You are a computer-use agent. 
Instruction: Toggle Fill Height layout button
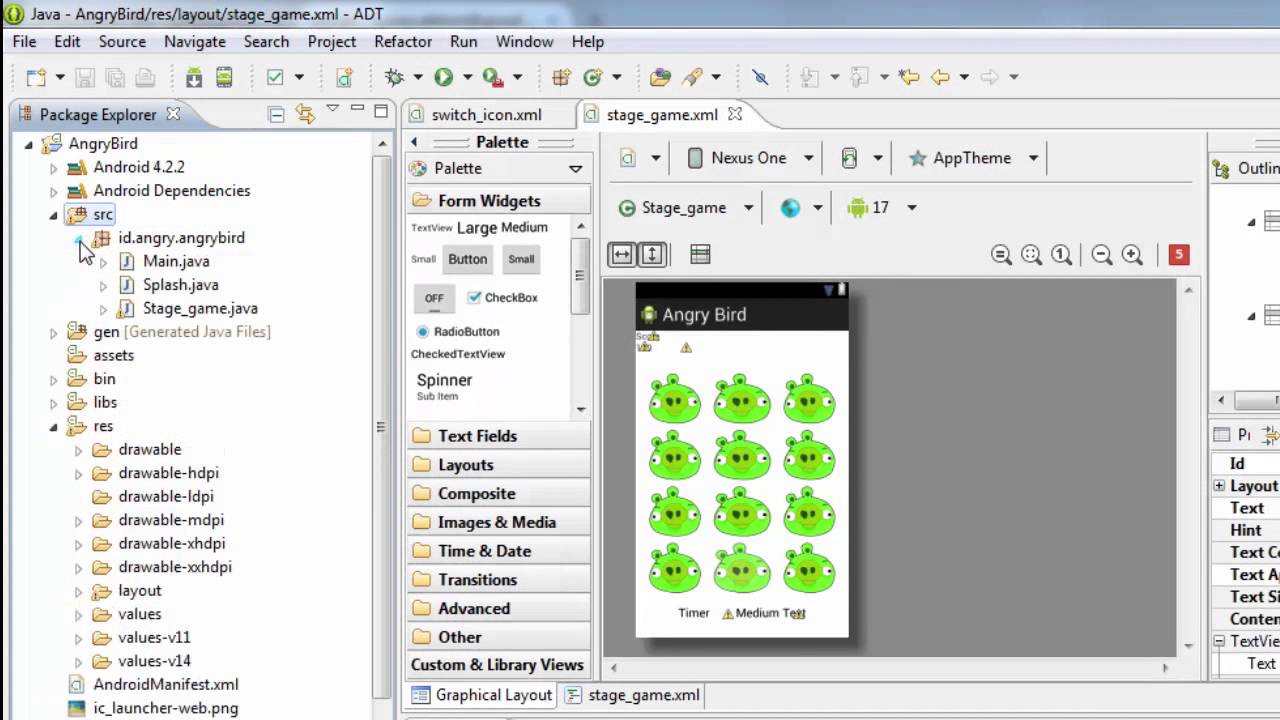pos(652,255)
